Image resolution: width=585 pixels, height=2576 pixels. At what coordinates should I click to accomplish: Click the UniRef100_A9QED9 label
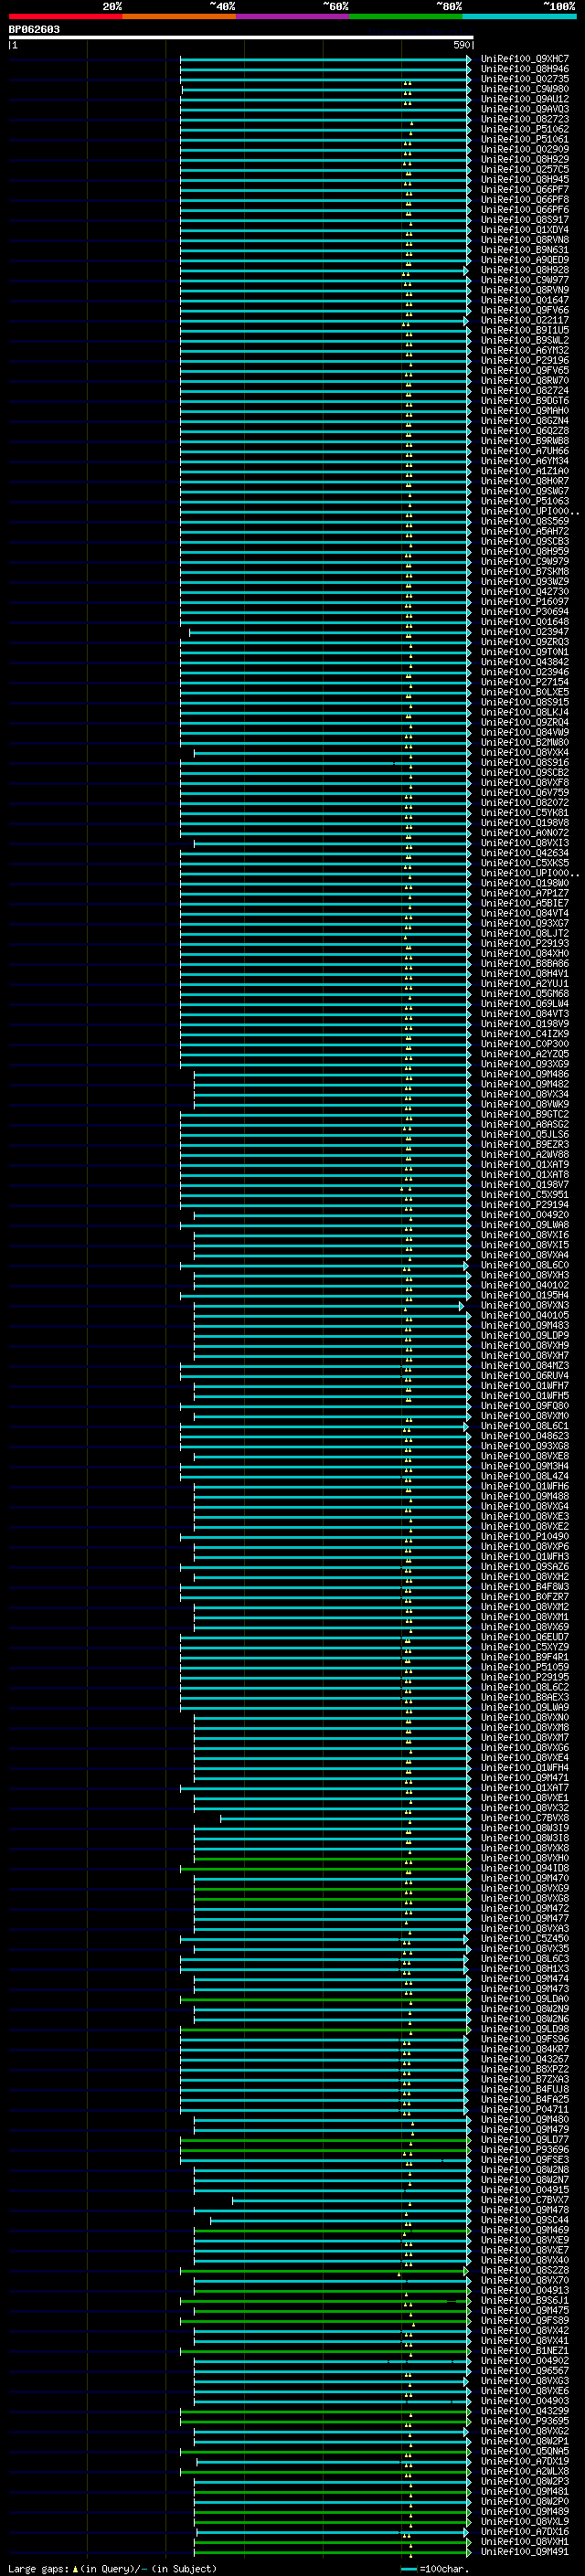pyautogui.click(x=525, y=260)
